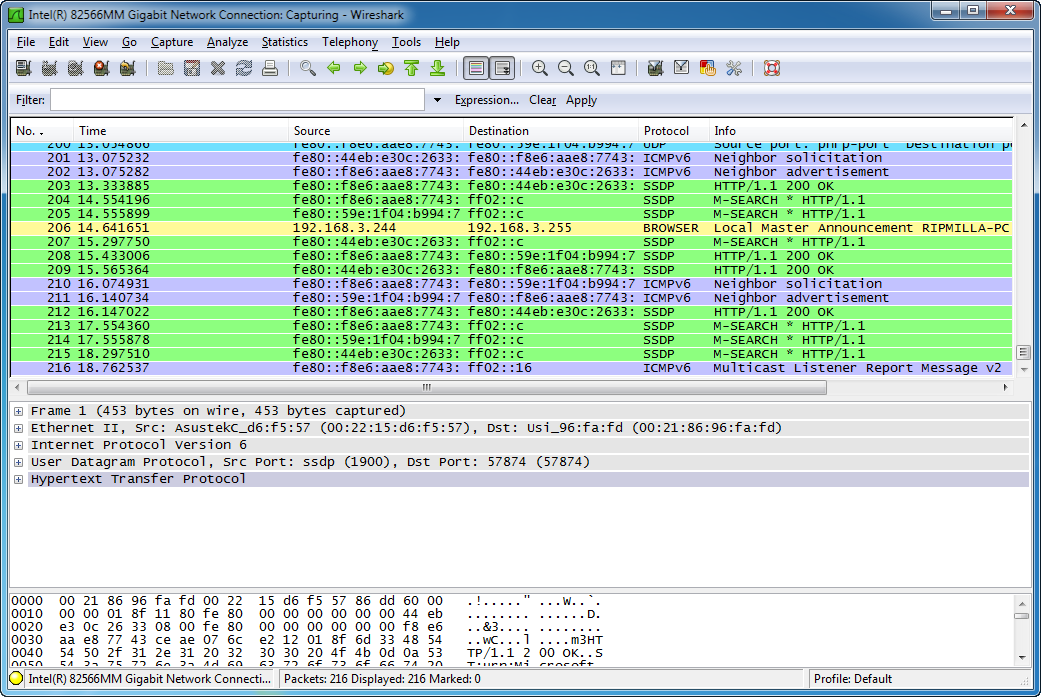Viewport: 1041px width, 697px height.
Task: Expand the Ethernet II details
Action: 19,428
